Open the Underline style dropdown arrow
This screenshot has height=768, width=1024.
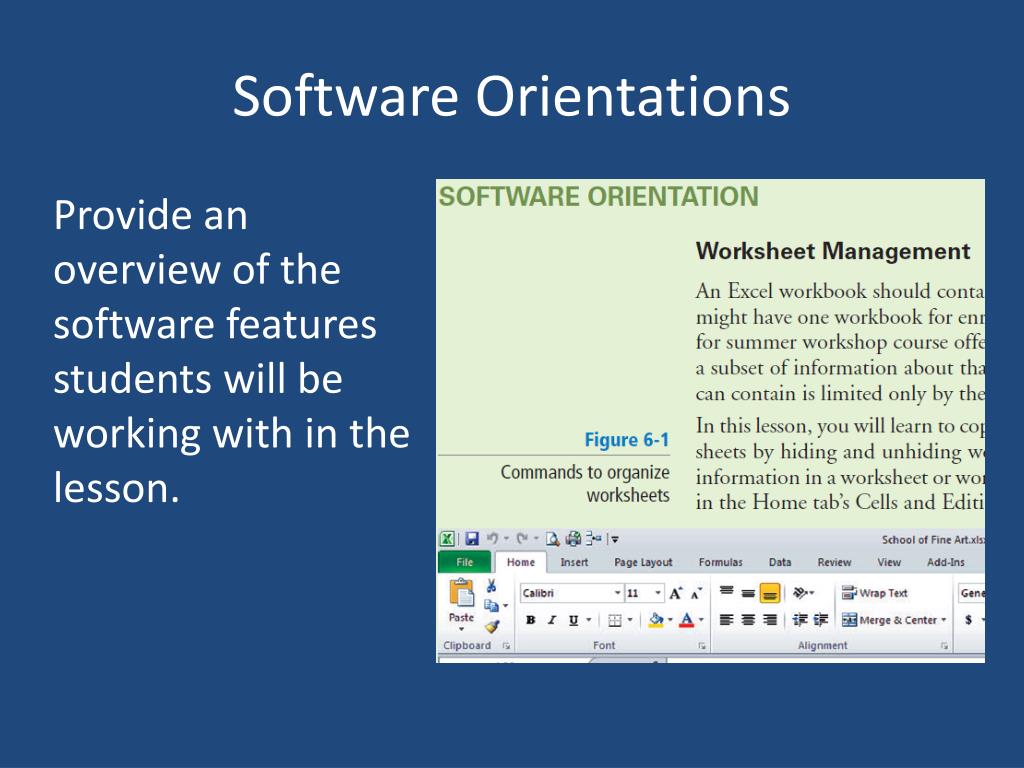(588, 620)
